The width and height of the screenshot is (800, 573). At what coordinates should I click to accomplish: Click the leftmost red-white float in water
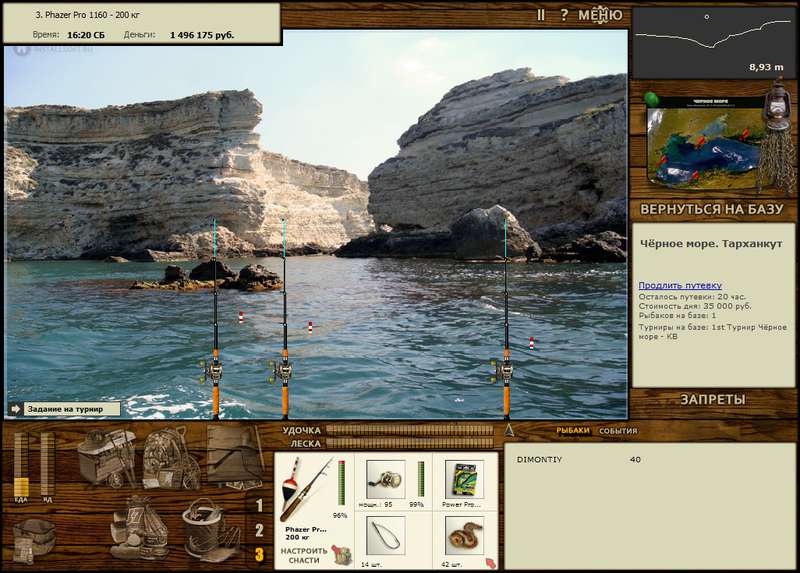[241, 318]
